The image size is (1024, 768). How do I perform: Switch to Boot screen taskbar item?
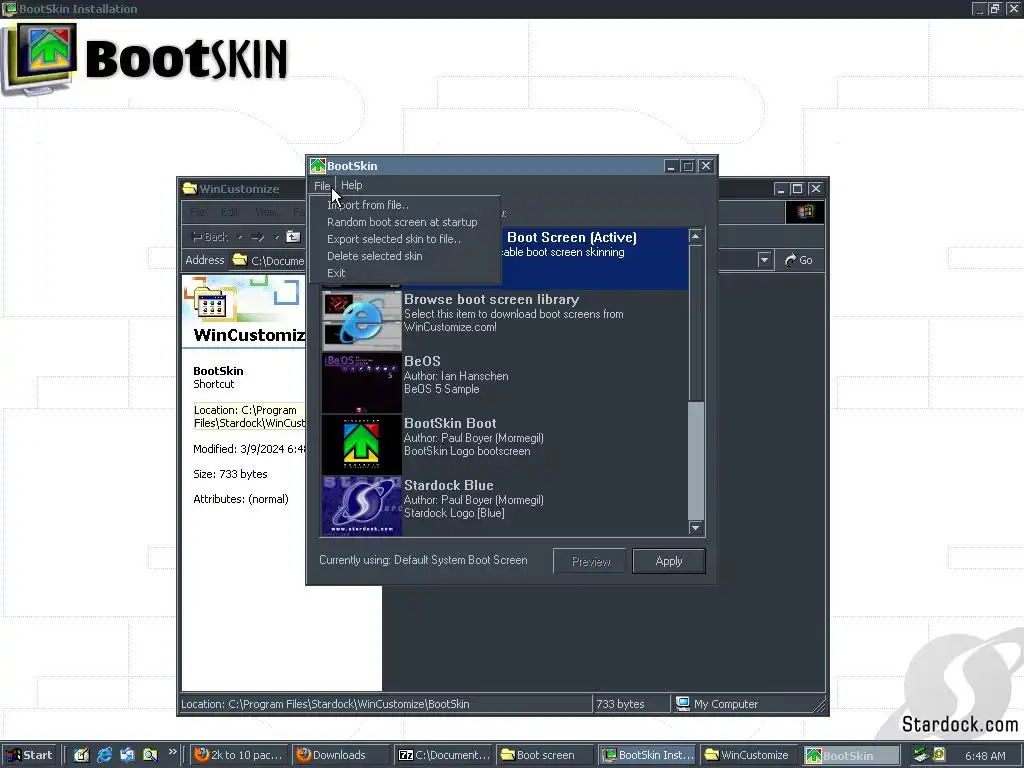click(x=543, y=755)
